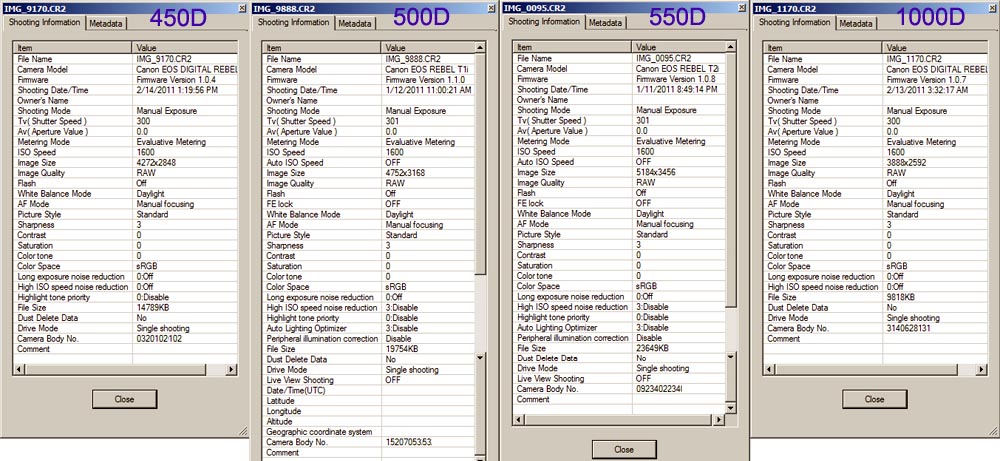Click the up scroll arrow in the IMG_0095.CR2 list
Screen dimensions: 1000x461
point(731,47)
